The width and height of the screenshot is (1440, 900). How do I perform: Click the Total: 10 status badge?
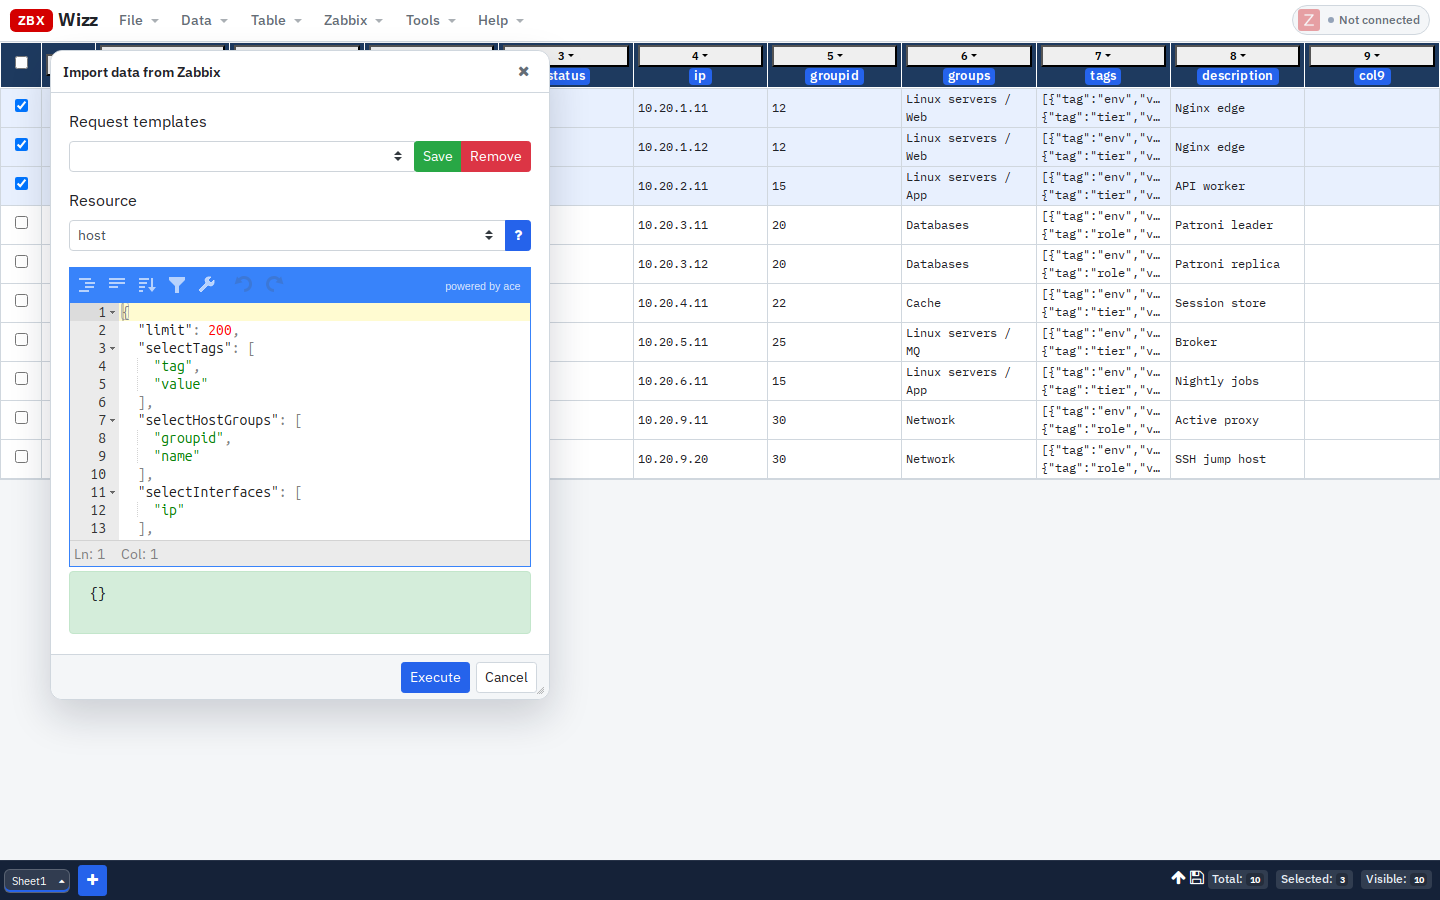tap(1237, 879)
